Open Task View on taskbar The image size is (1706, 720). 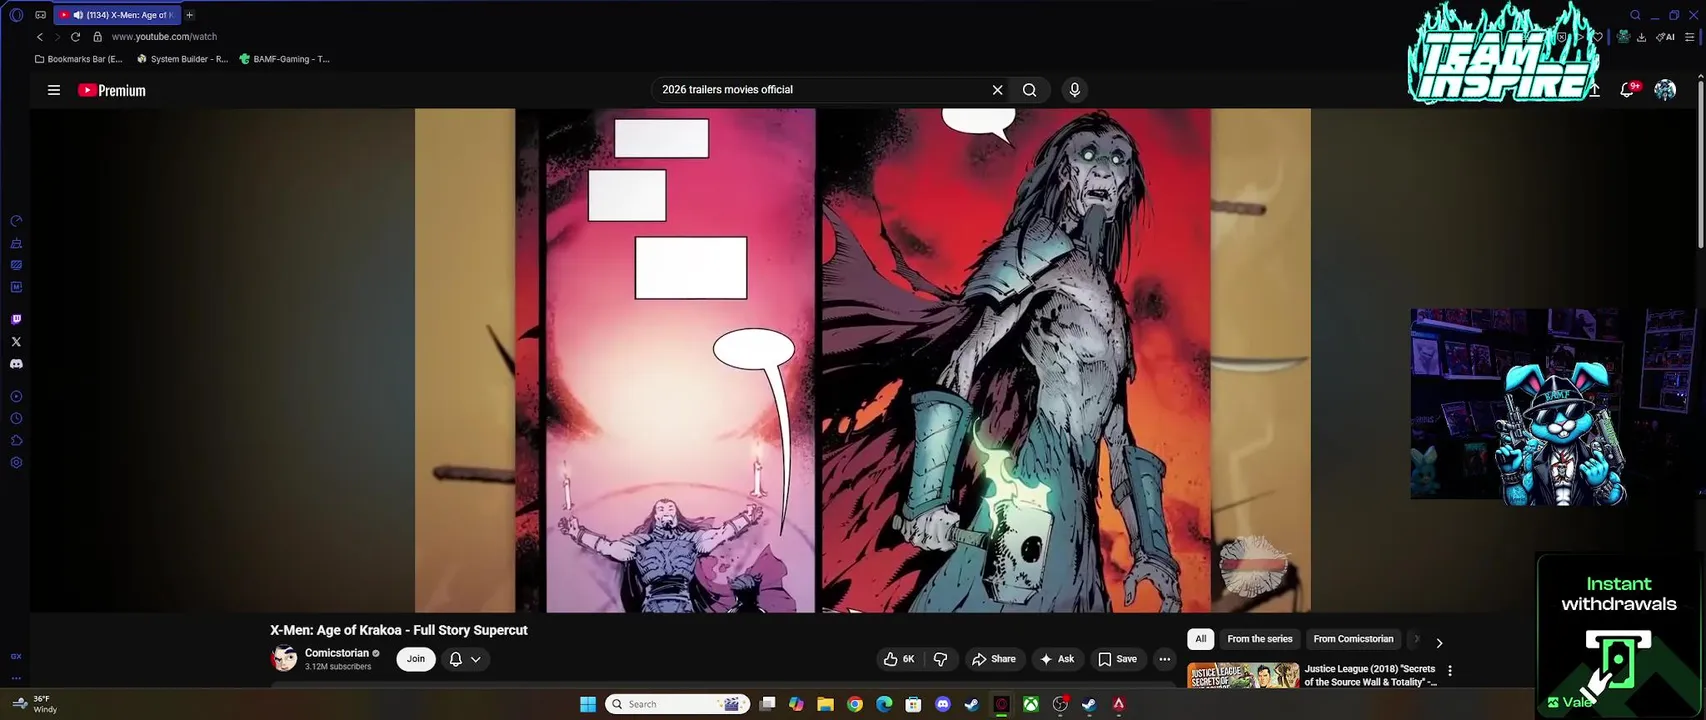click(x=767, y=704)
